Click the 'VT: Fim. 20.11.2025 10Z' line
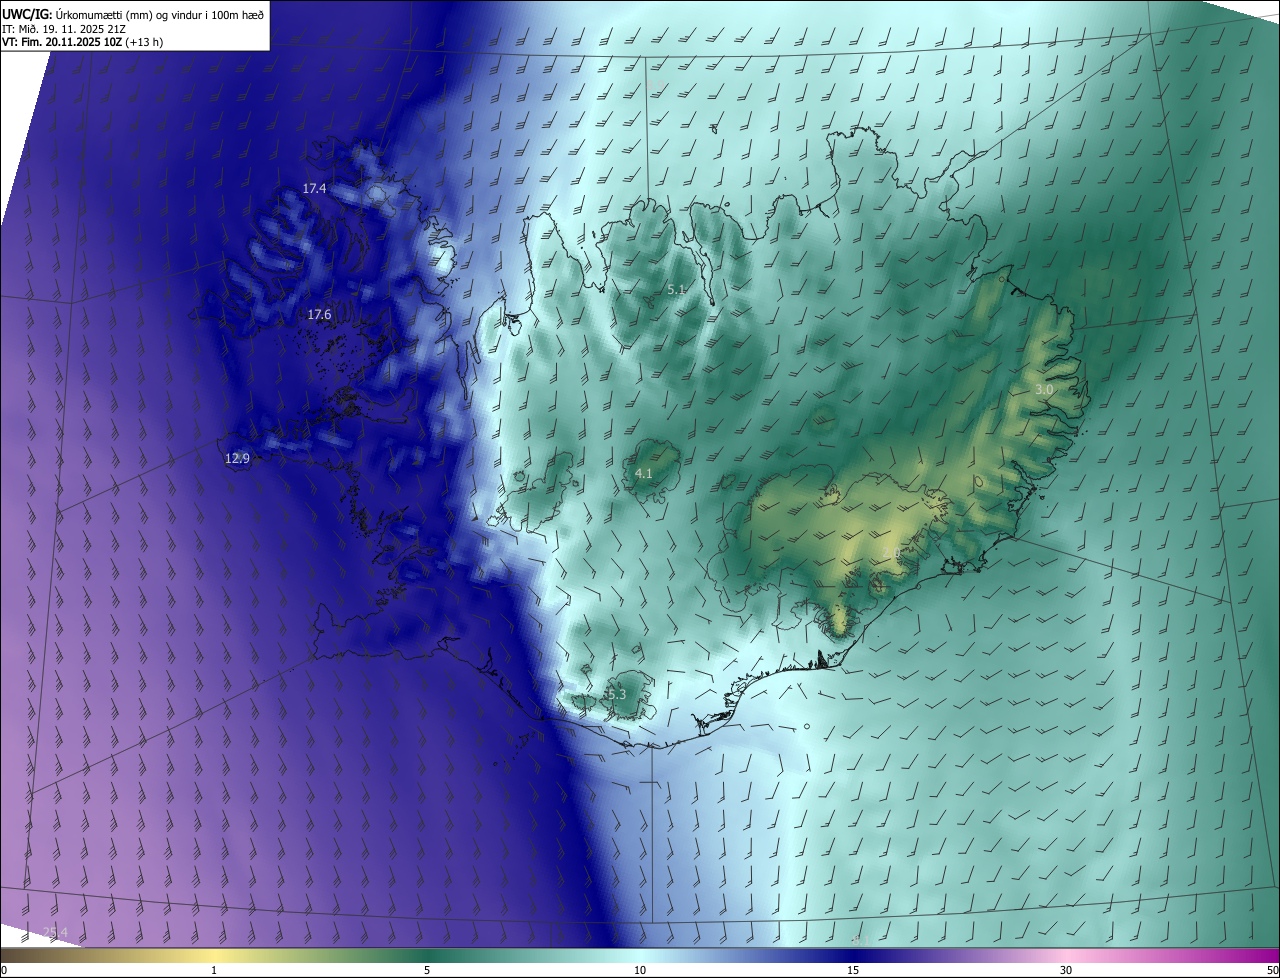Viewport: 1280px width, 978px height. 82,42
